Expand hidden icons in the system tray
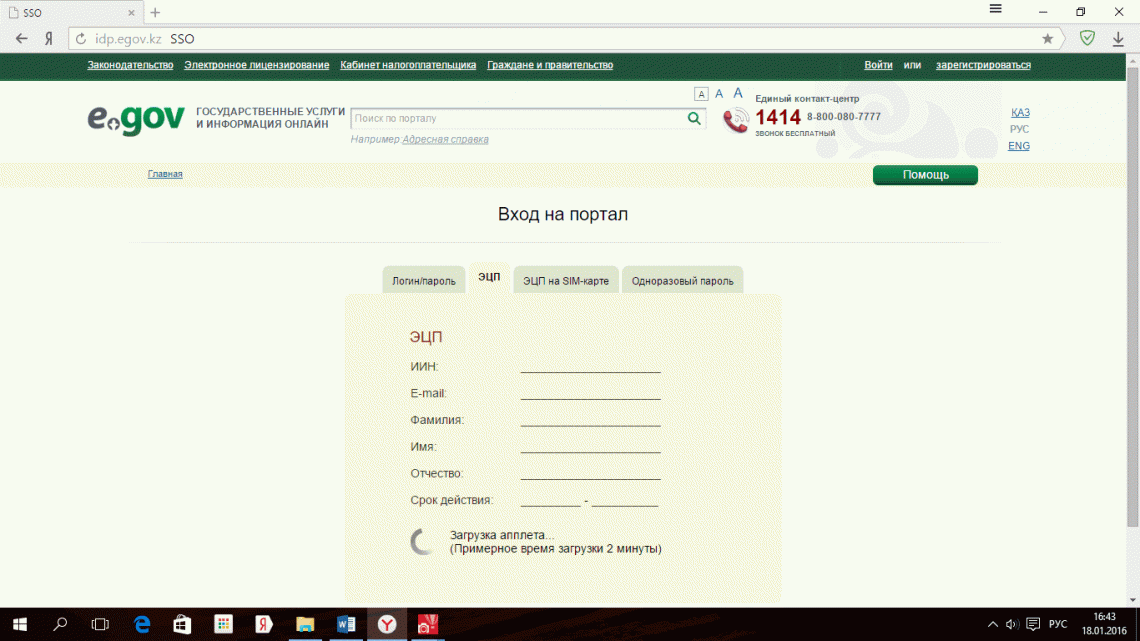1140x641 pixels. coord(992,625)
